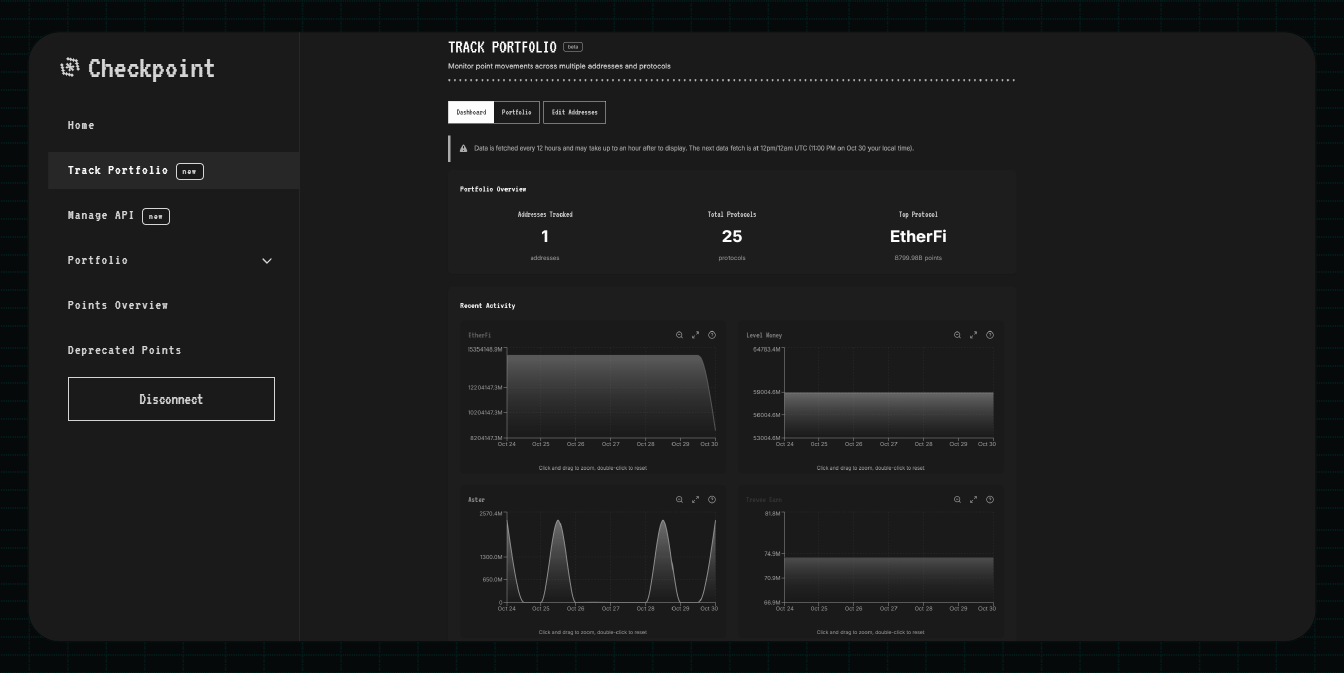This screenshot has height=673, width=1344.
Task: Expand the Trevee Earn chart to fullscreen
Action: (974, 500)
